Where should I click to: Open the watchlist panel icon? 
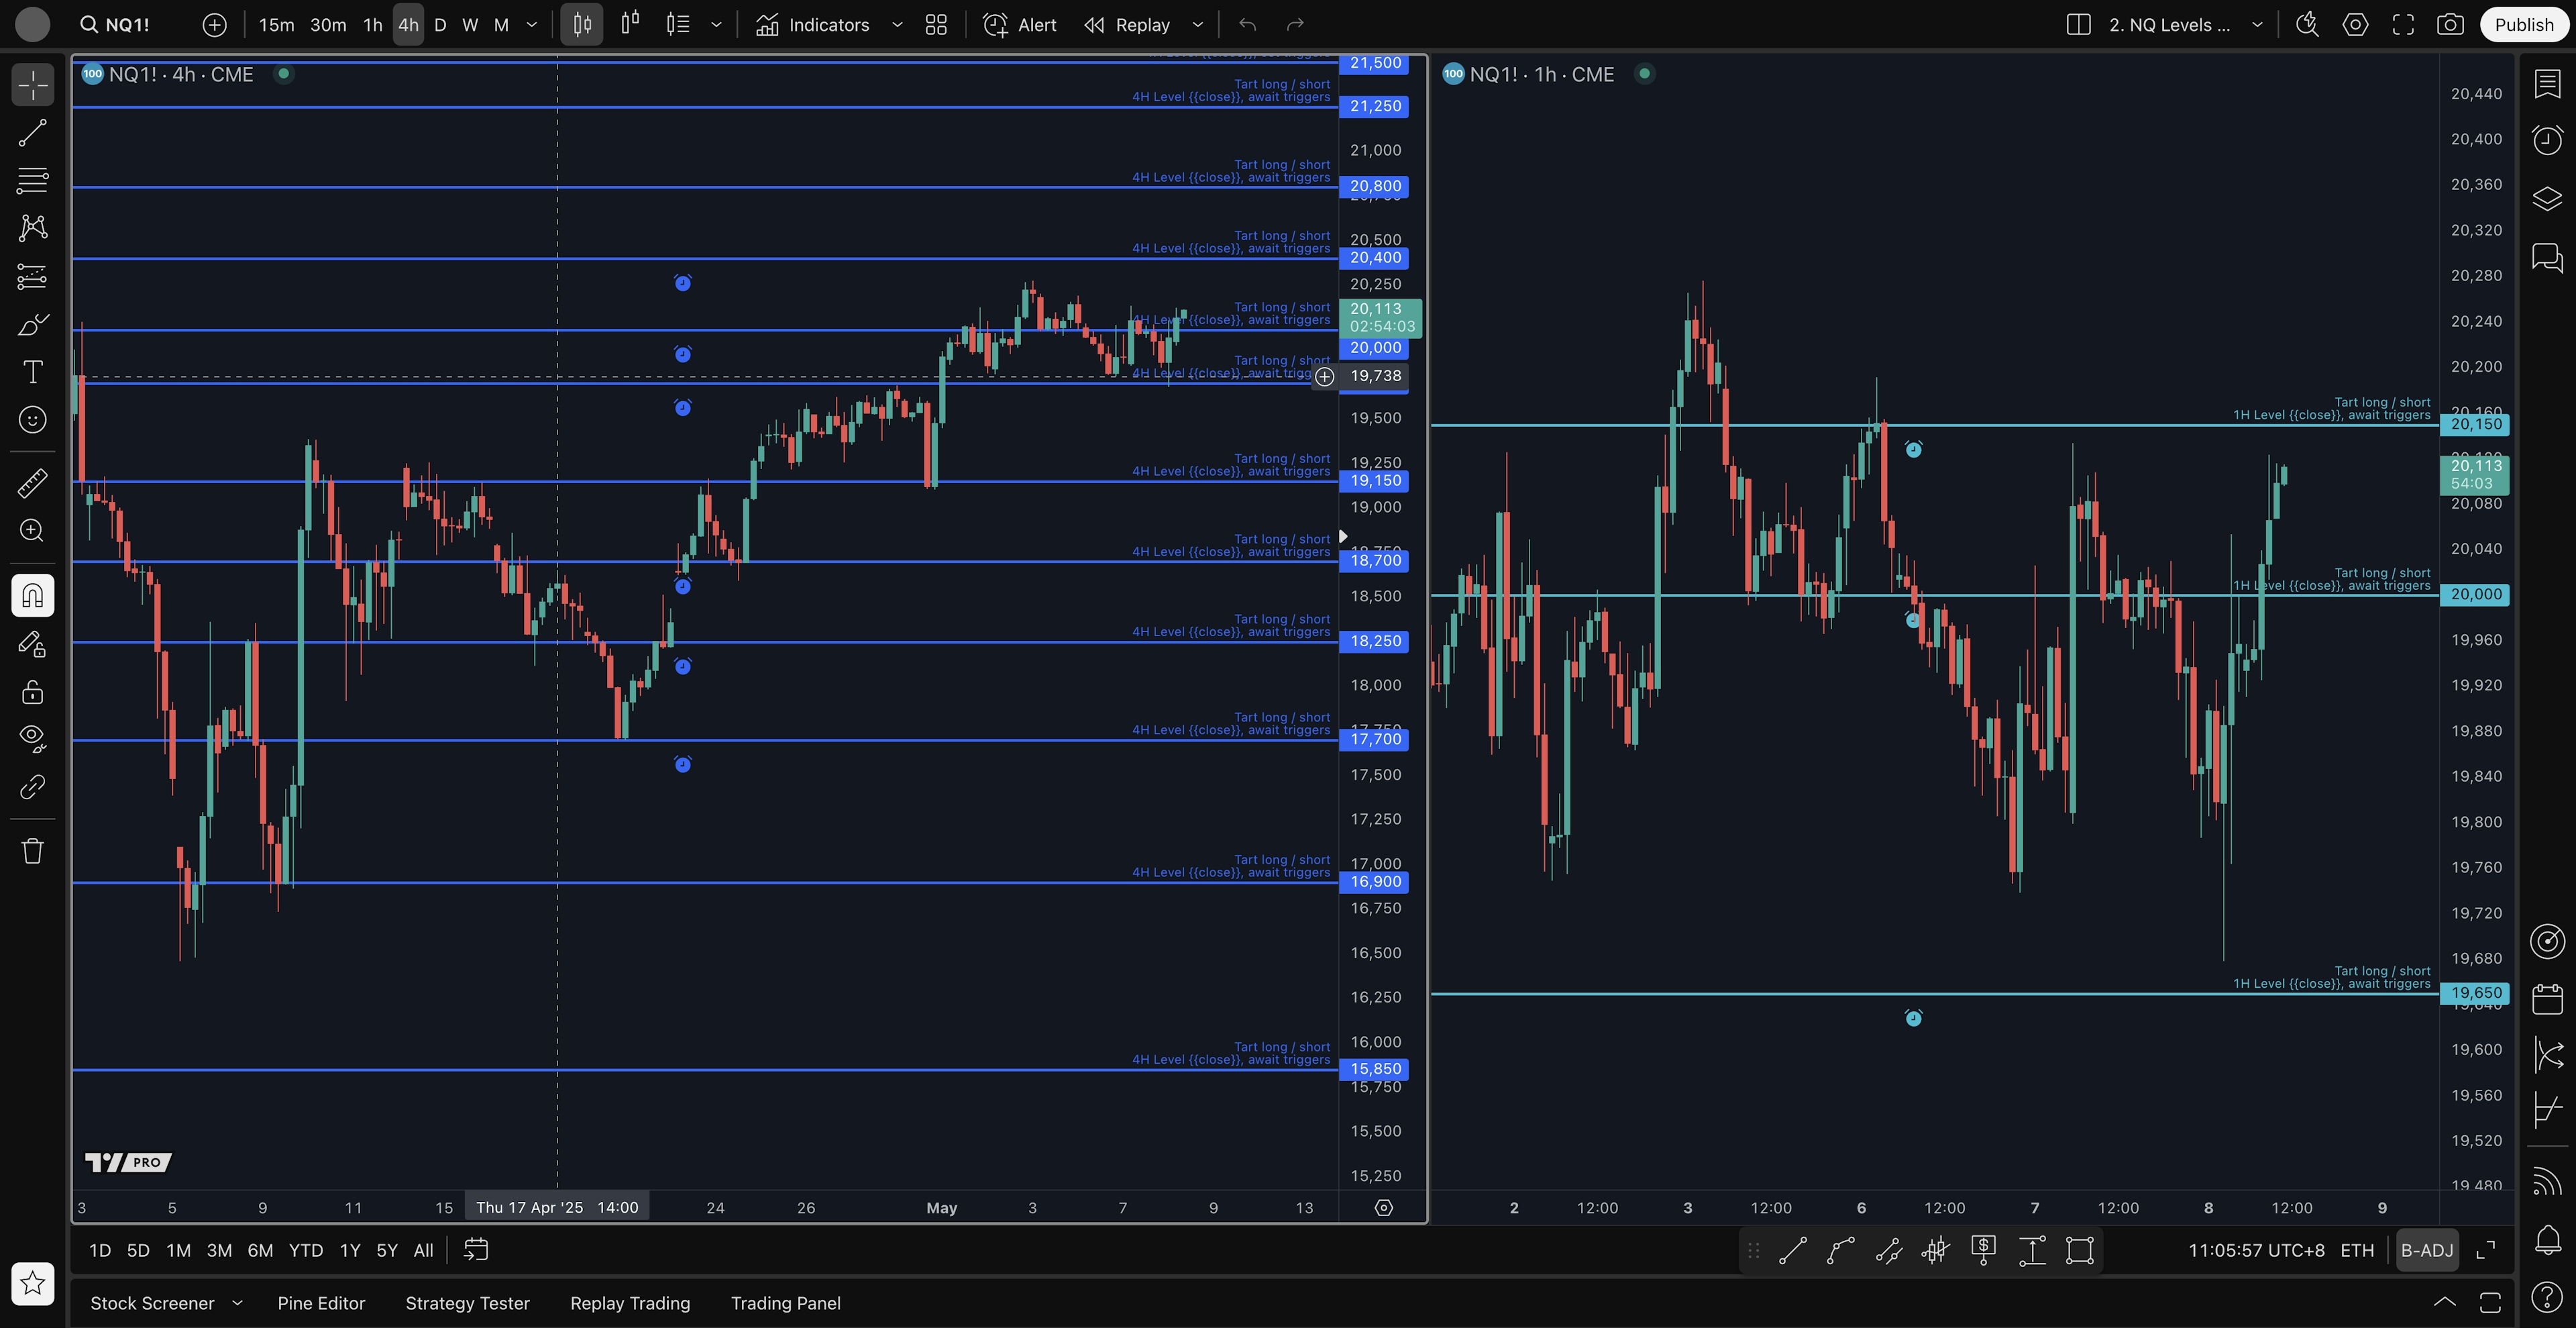point(2547,85)
